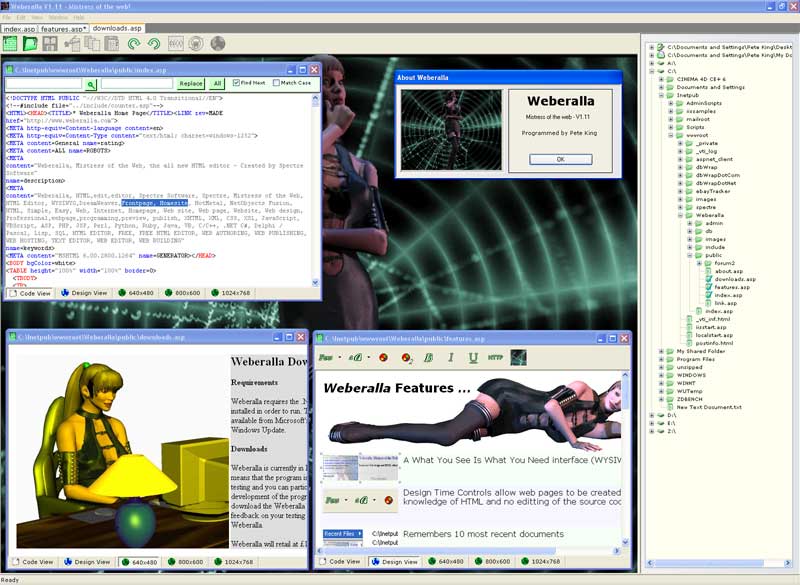Expand the D:\ drive node

pos(652,415)
